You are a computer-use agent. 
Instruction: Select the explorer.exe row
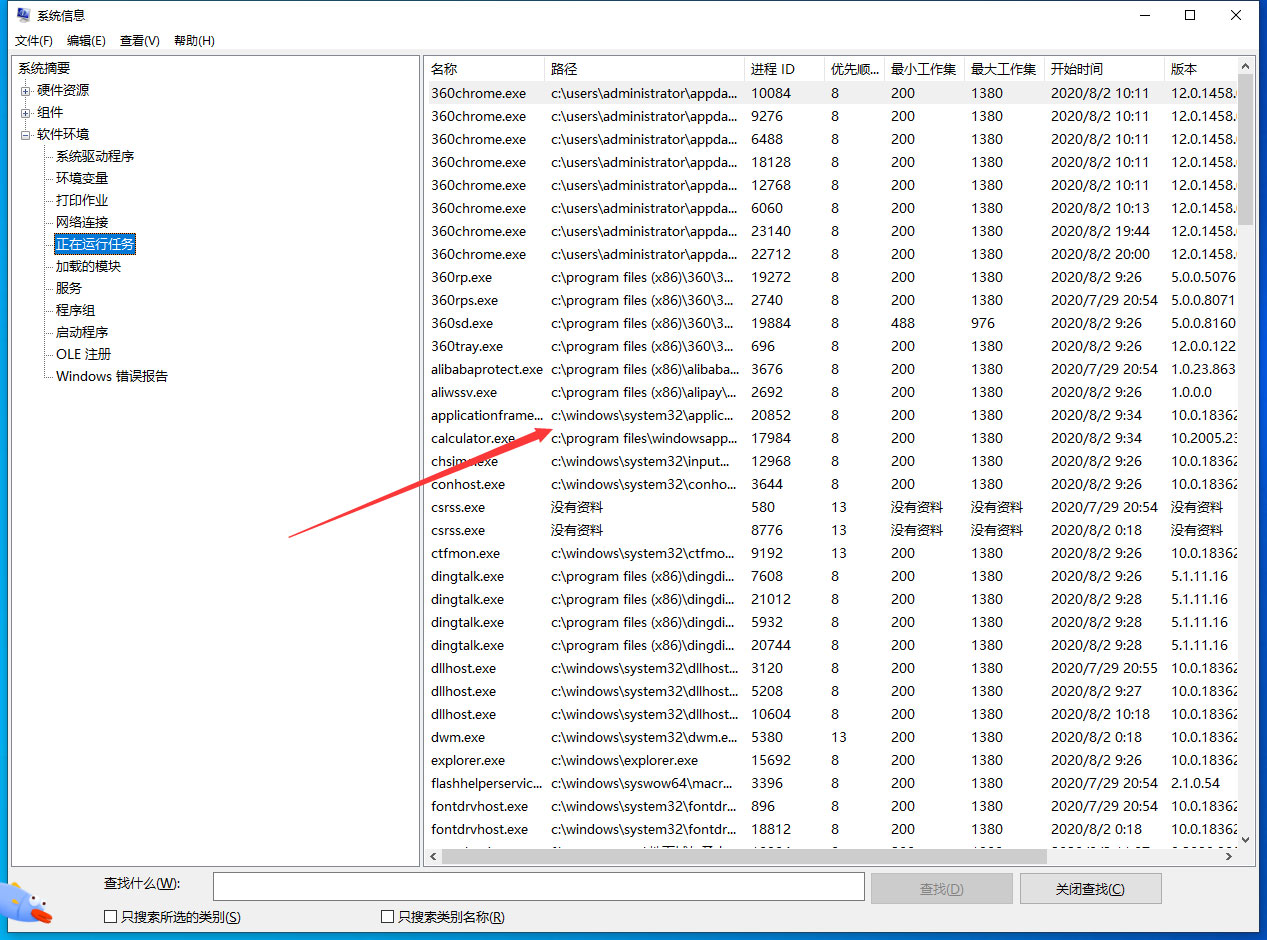coord(831,760)
